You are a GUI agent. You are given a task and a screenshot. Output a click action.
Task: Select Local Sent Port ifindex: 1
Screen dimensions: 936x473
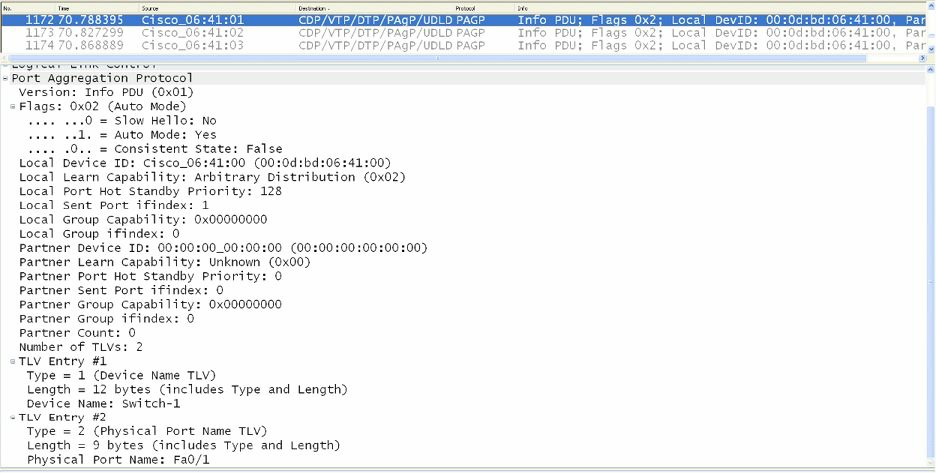[113, 205]
